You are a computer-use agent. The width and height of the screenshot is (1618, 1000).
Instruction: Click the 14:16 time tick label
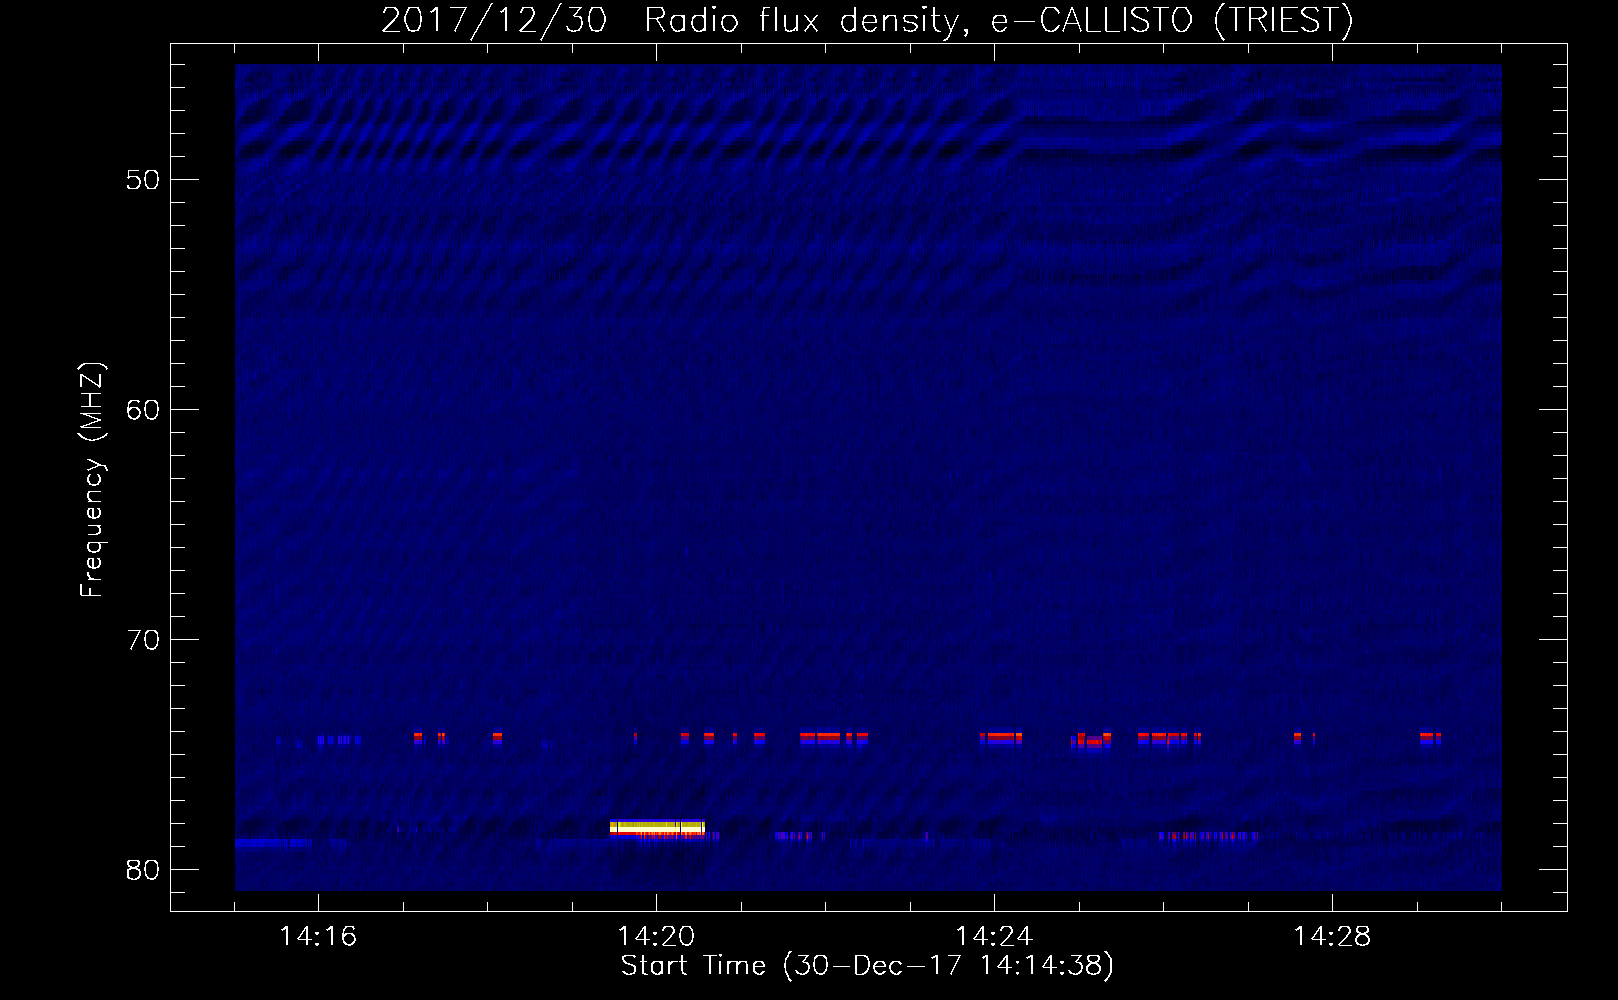point(318,936)
